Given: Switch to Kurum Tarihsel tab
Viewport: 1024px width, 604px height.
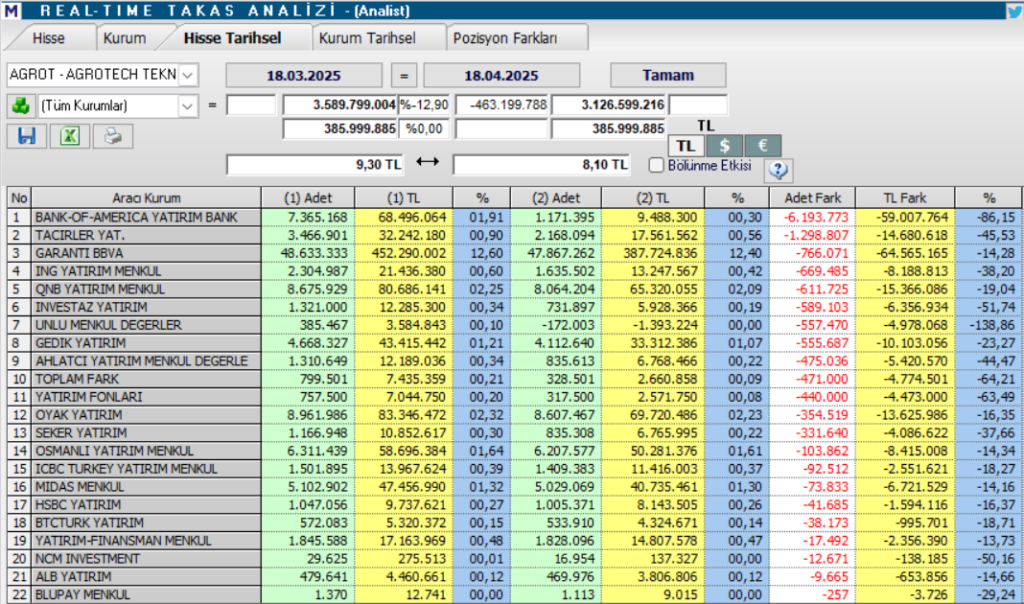Looking at the screenshot, I should pyautogui.click(x=367, y=38).
